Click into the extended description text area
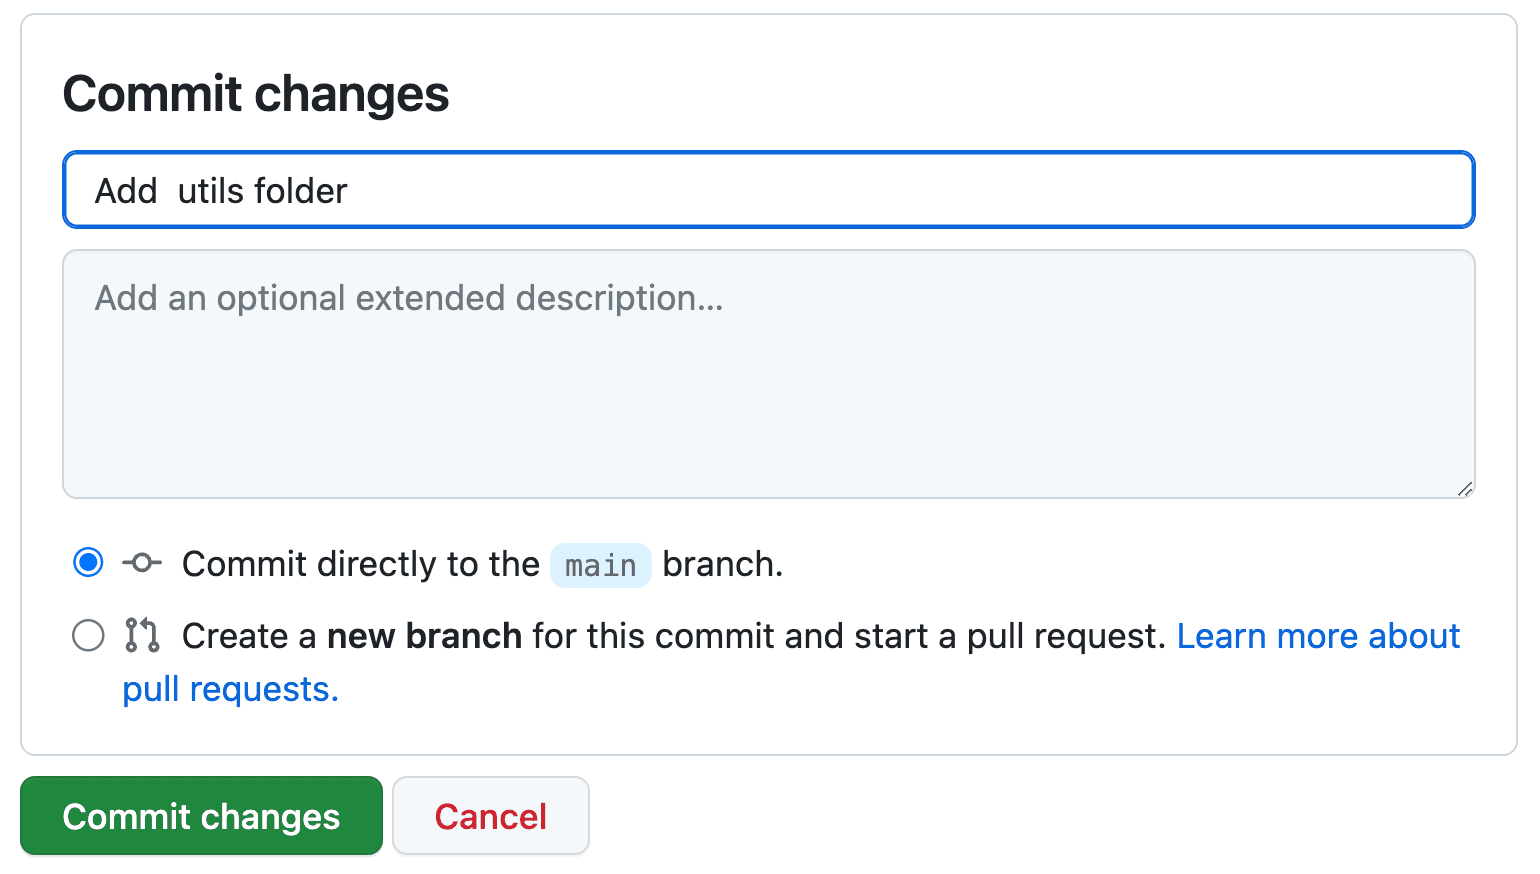This screenshot has height=874, width=1540. click(x=768, y=390)
